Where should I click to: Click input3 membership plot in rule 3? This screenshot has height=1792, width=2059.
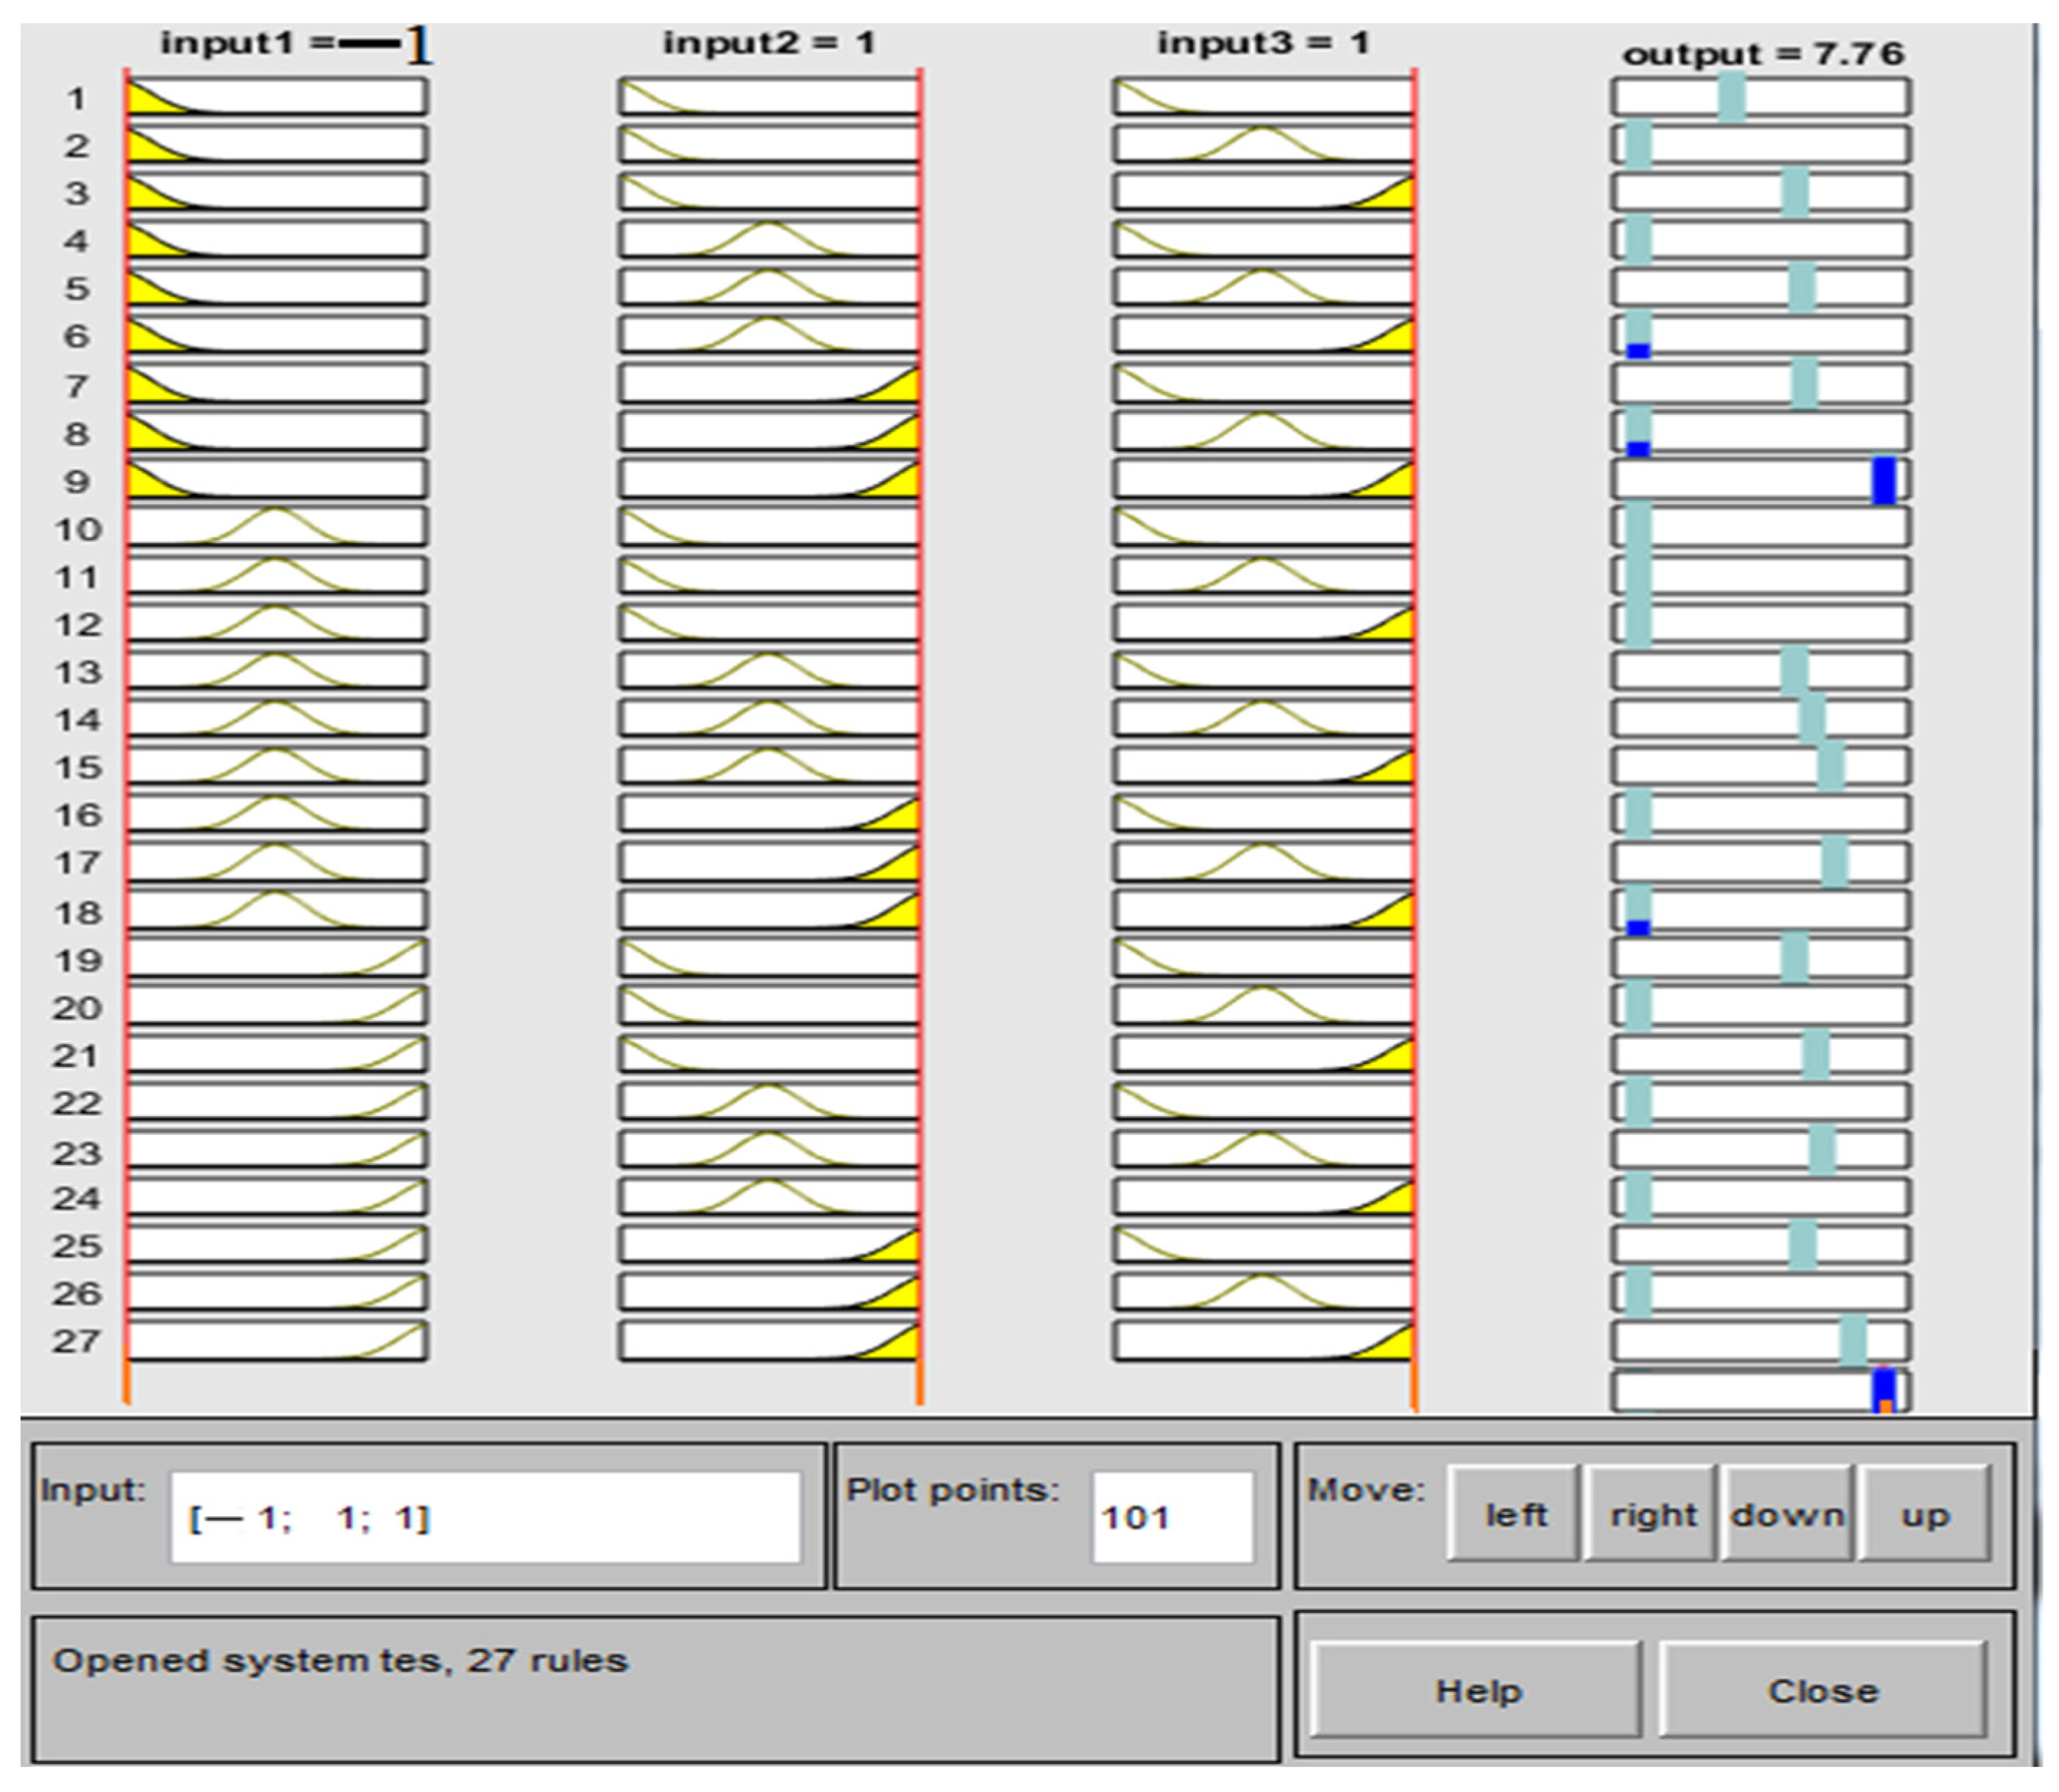click(1263, 192)
